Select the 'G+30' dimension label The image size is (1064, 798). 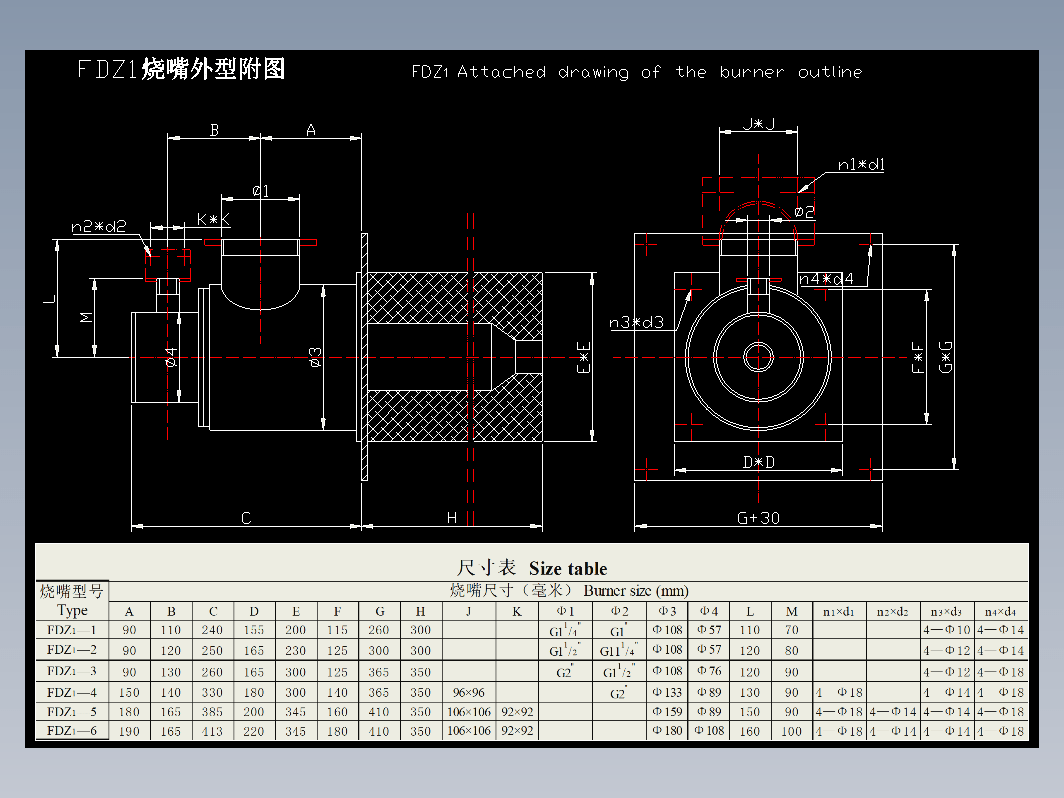click(x=758, y=518)
